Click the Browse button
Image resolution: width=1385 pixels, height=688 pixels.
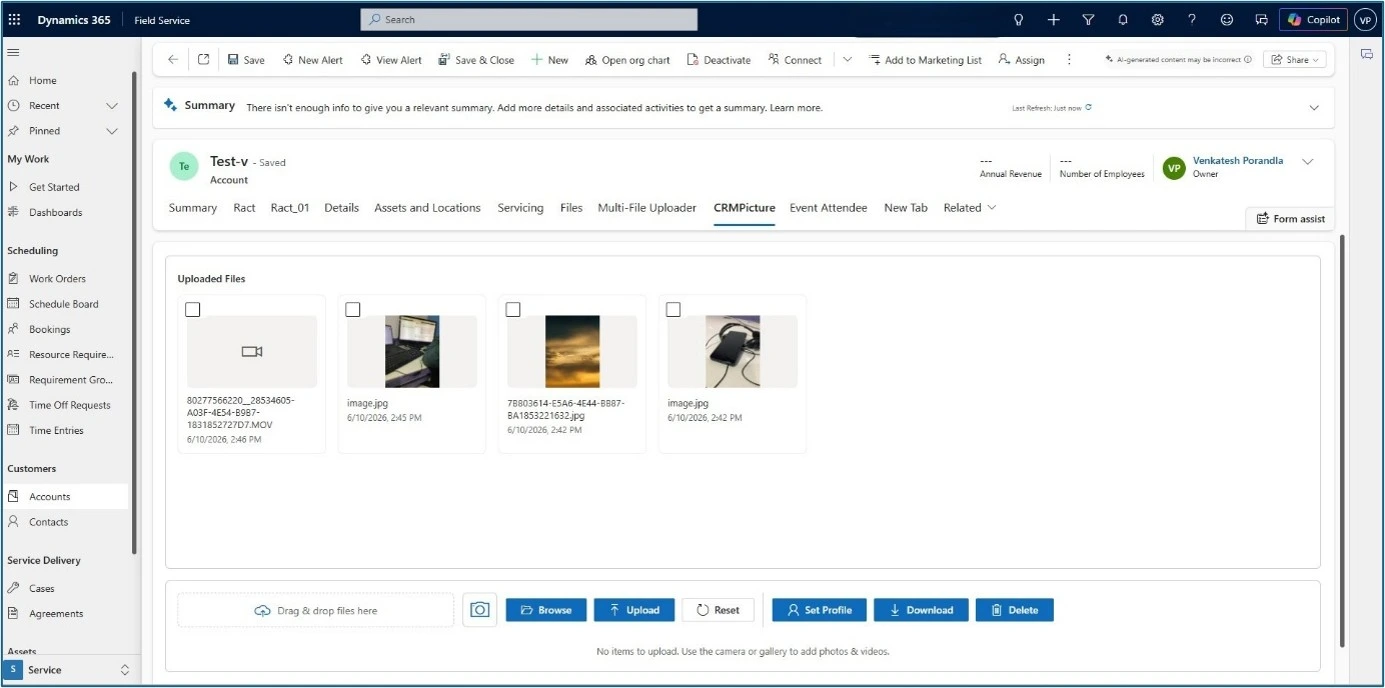pyautogui.click(x=546, y=610)
